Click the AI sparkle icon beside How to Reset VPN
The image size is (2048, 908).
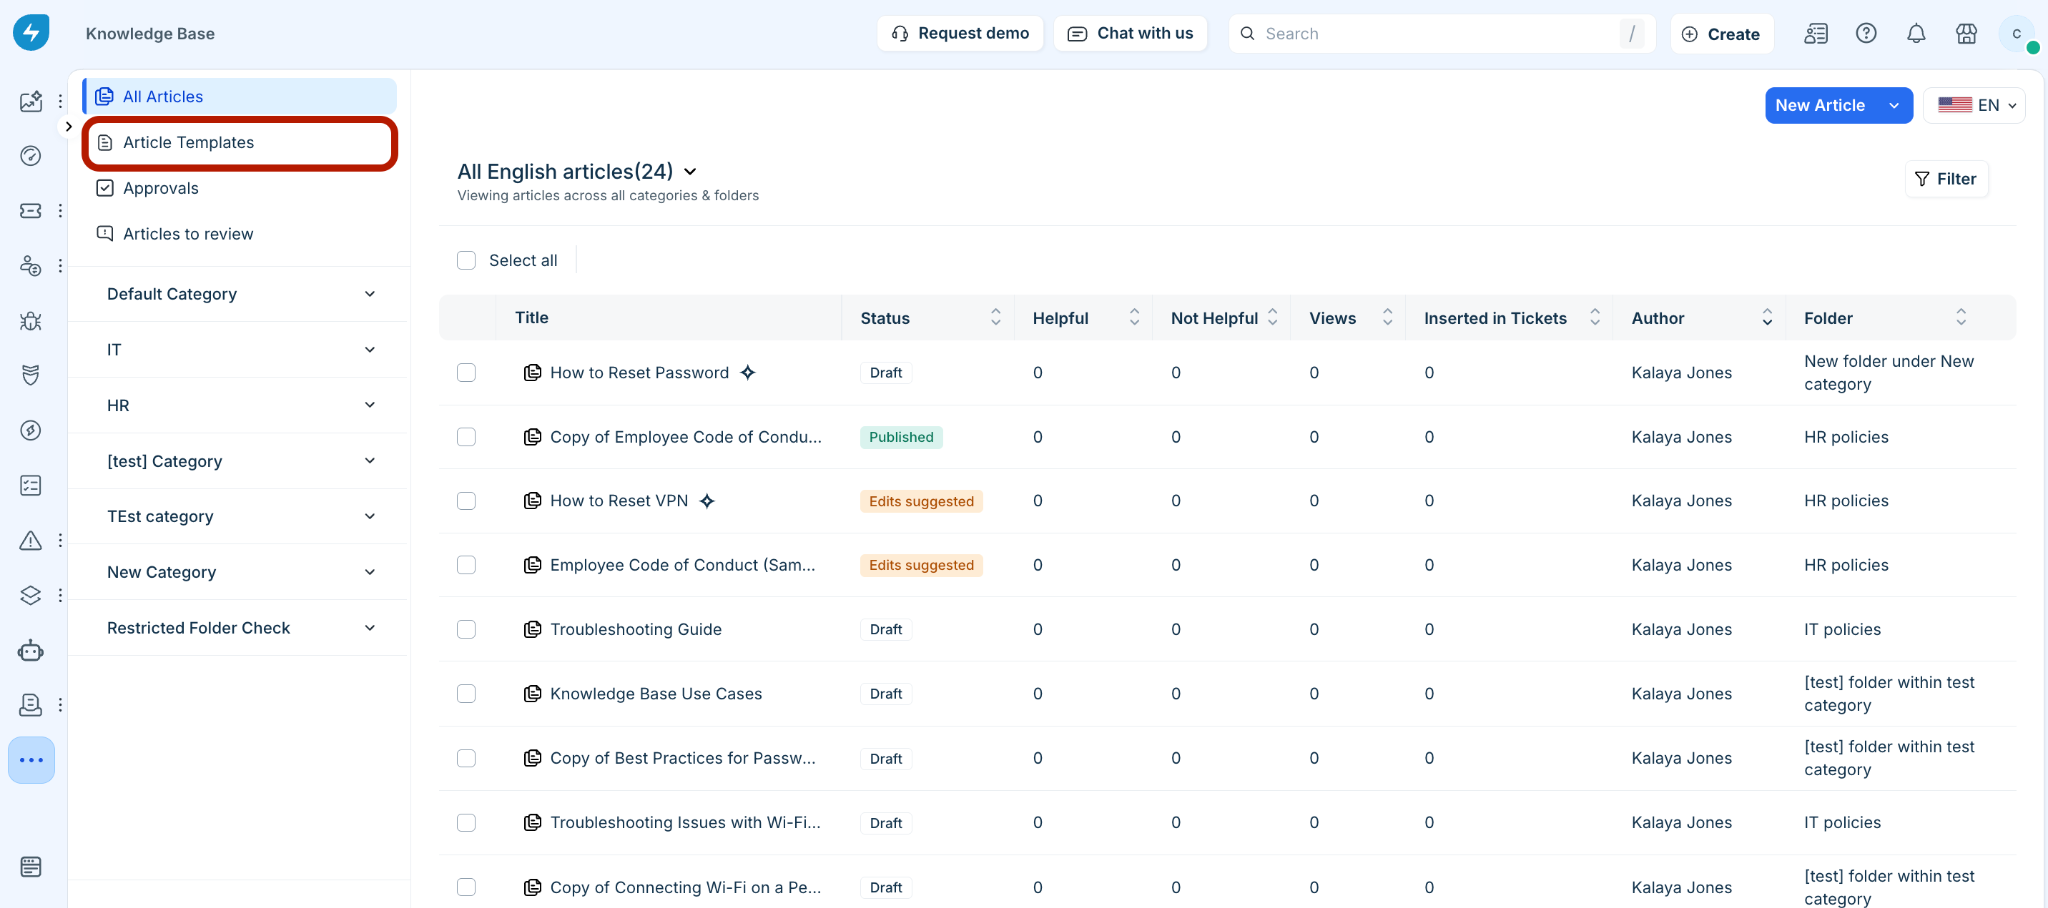[x=707, y=501]
